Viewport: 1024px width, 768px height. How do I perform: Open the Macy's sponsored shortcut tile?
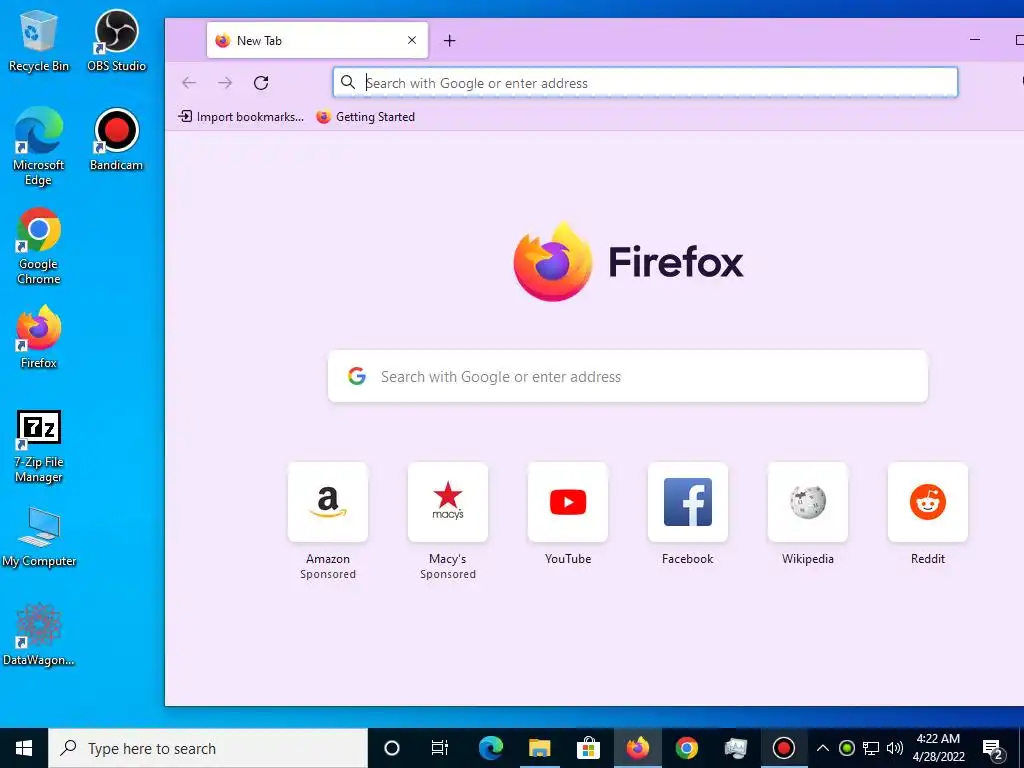(x=448, y=502)
